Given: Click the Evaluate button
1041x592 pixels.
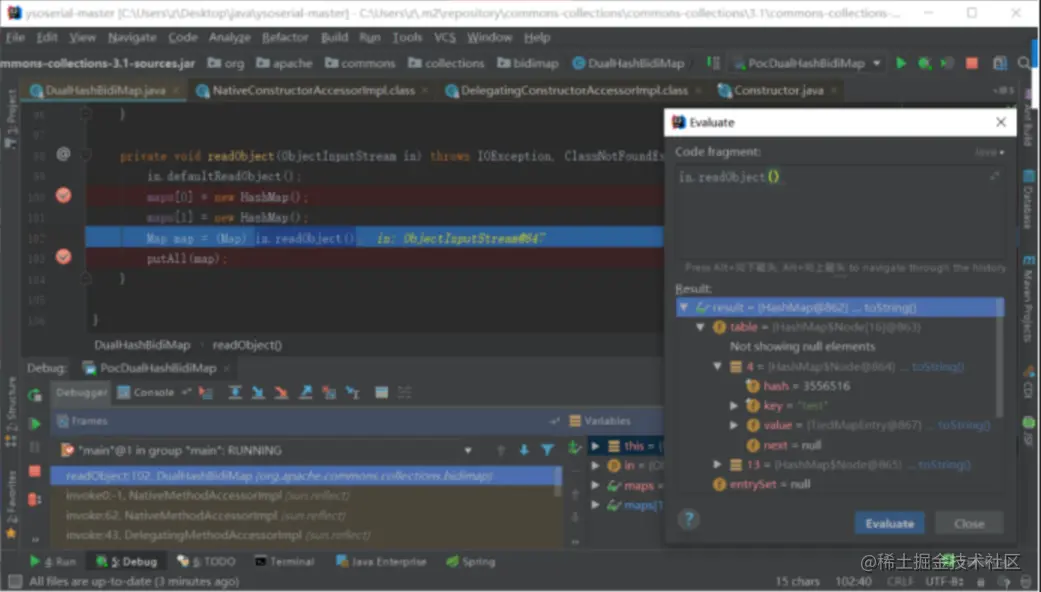Looking at the screenshot, I should click(889, 524).
